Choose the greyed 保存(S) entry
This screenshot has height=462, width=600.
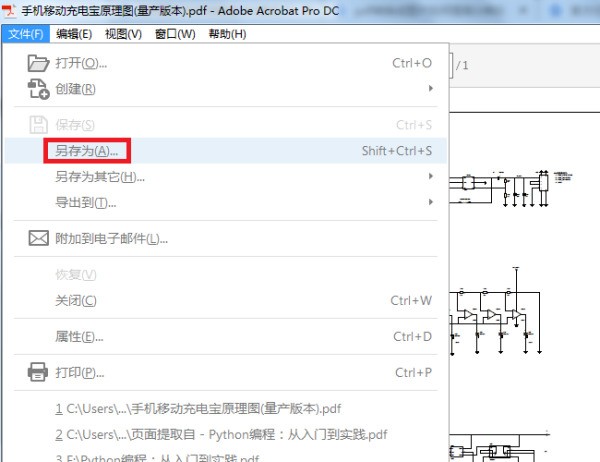226,125
